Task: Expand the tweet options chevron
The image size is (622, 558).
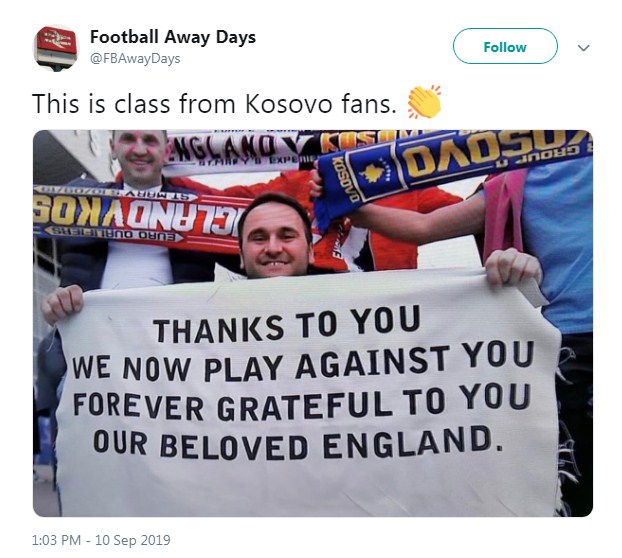Action: (x=583, y=48)
